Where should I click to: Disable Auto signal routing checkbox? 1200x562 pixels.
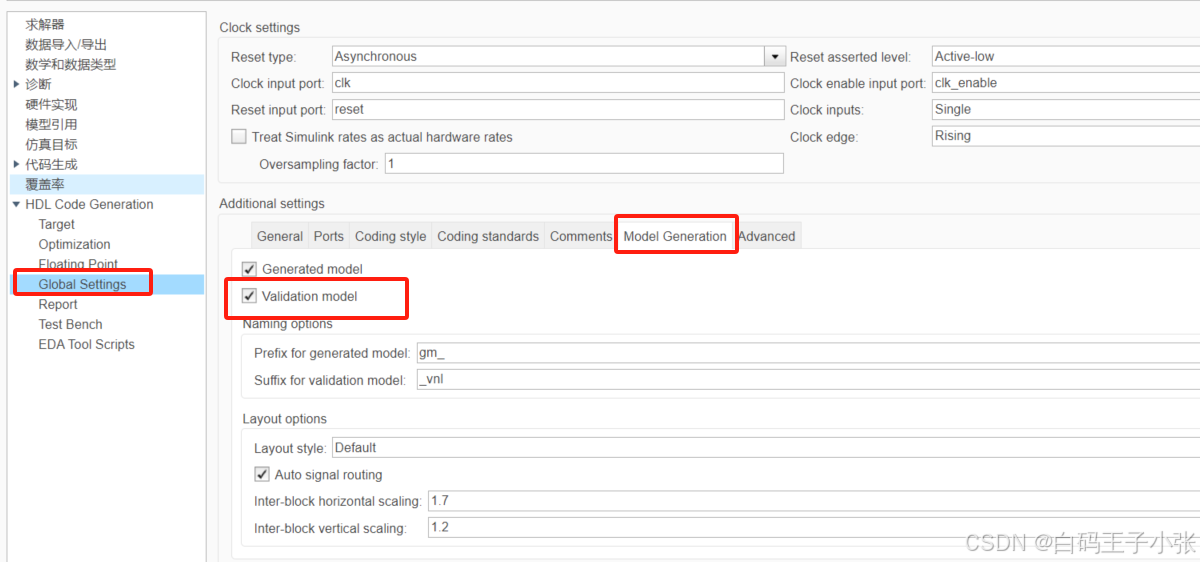pos(262,475)
